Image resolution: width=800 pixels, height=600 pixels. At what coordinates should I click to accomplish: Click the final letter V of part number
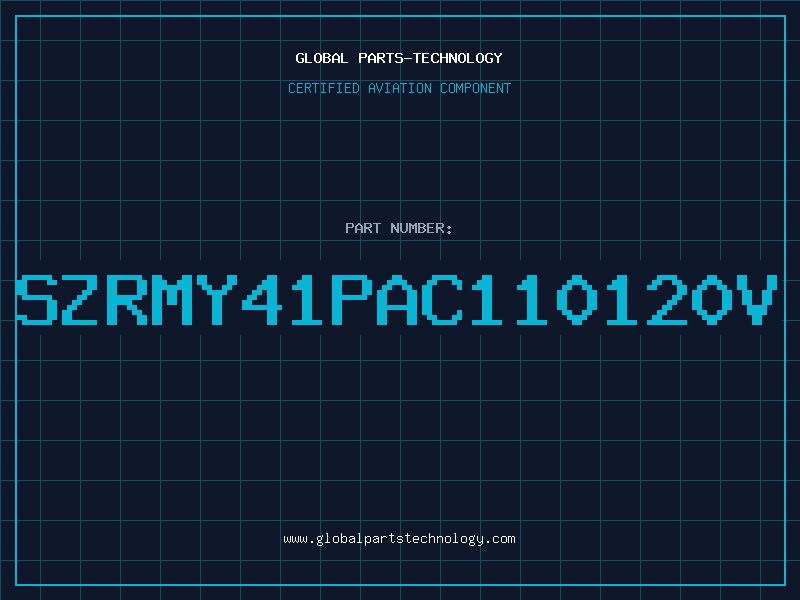pyautogui.click(x=759, y=299)
